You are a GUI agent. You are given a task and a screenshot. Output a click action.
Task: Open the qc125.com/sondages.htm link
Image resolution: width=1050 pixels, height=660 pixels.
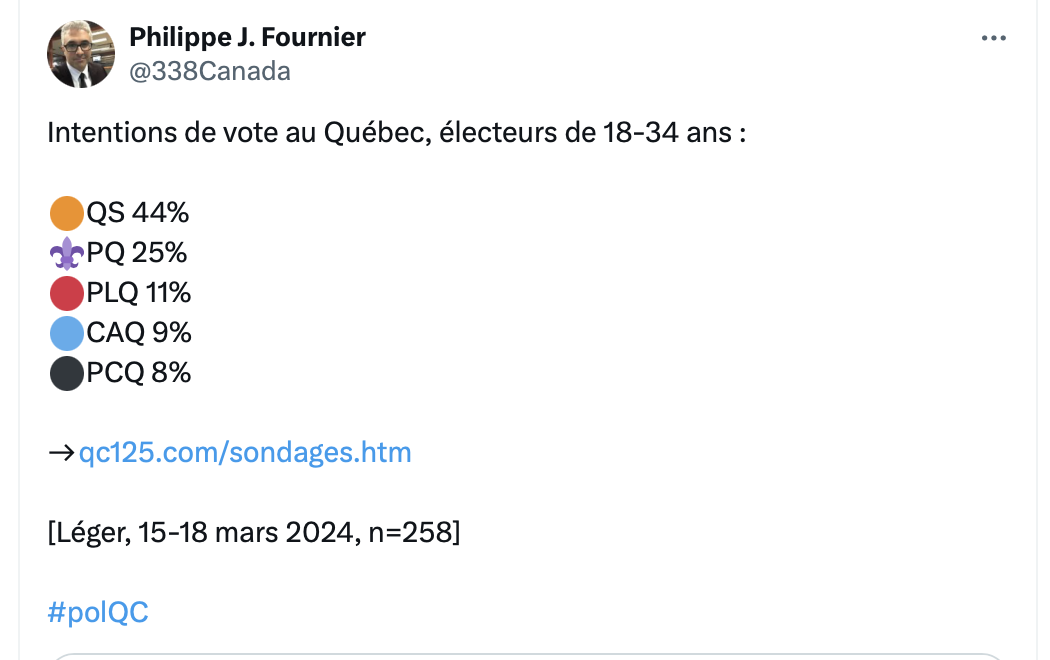tap(245, 452)
